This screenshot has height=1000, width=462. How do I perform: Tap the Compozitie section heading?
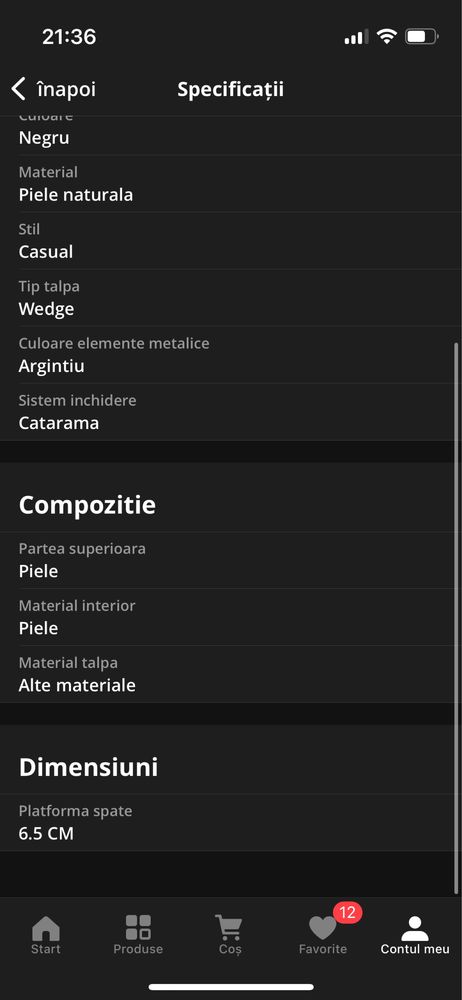tap(87, 505)
